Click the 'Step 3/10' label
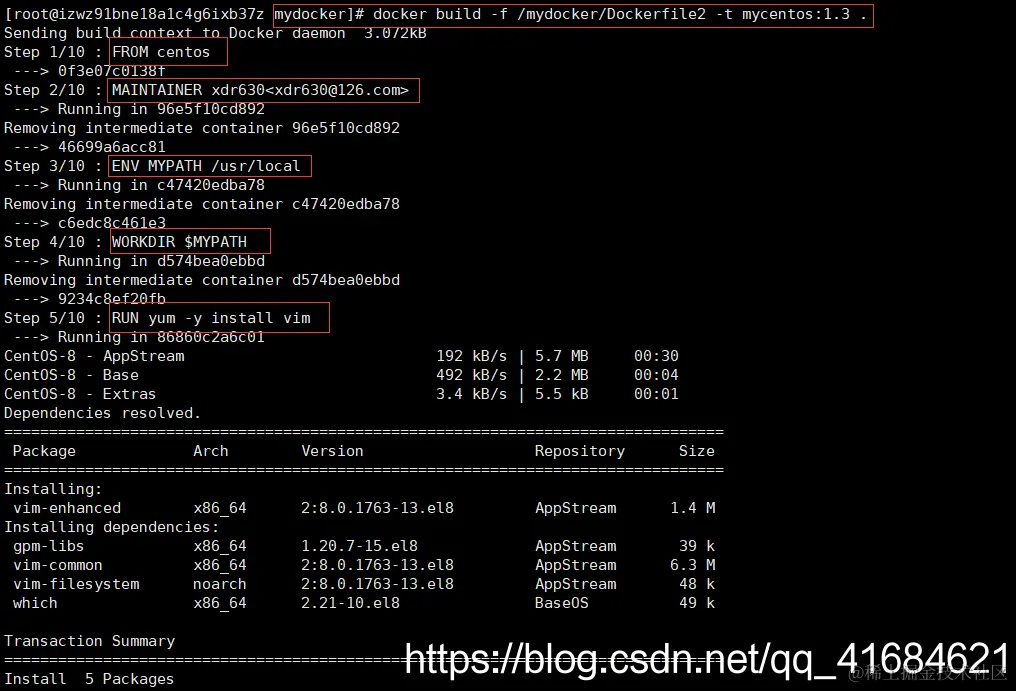 click(x=44, y=166)
